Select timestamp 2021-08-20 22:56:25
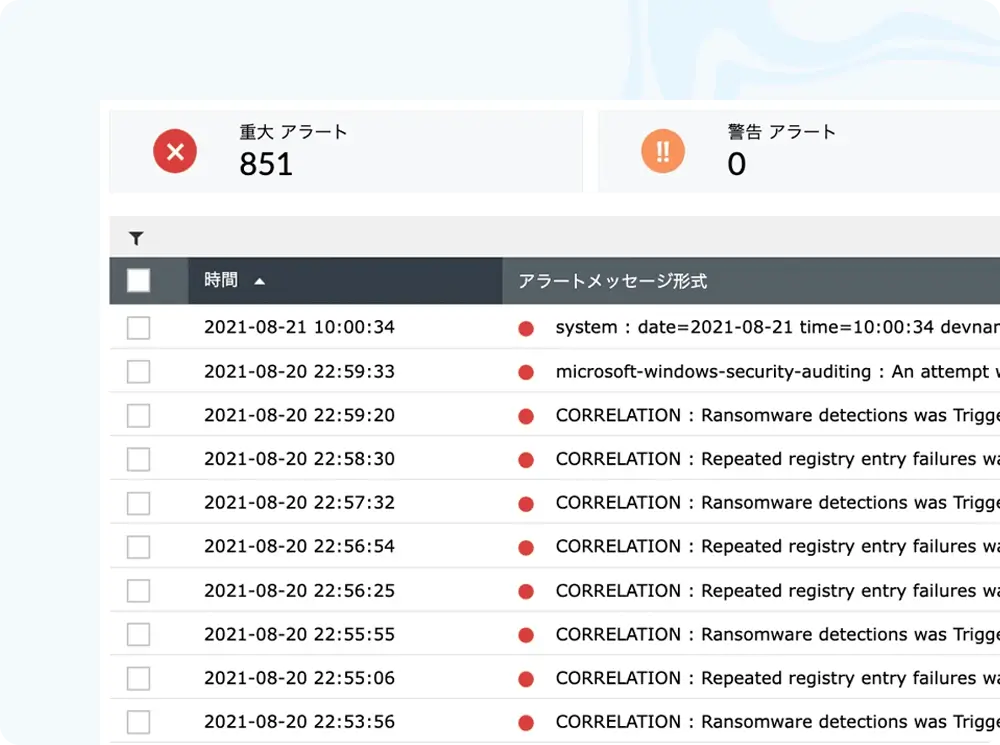 pyautogui.click(x=299, y=591)
